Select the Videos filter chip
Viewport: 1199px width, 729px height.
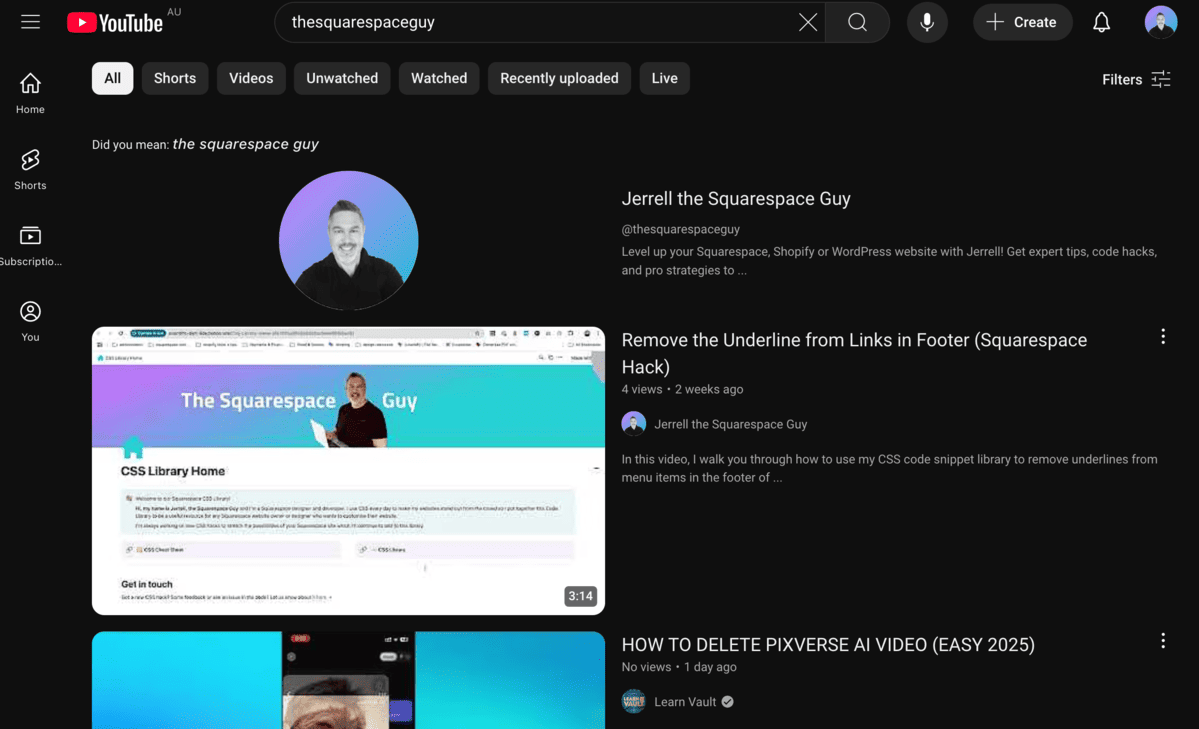point(251,78)
